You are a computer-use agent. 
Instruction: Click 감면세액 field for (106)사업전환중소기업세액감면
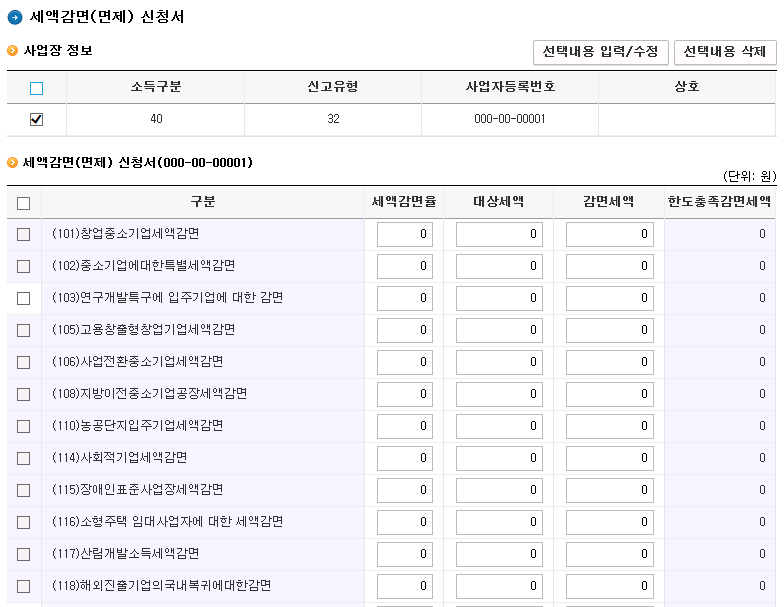610,362
